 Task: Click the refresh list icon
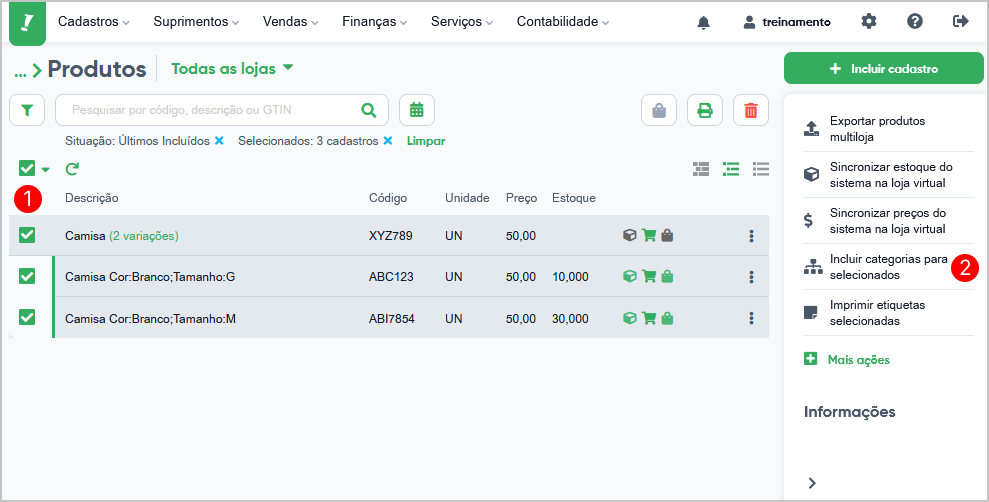72,169
